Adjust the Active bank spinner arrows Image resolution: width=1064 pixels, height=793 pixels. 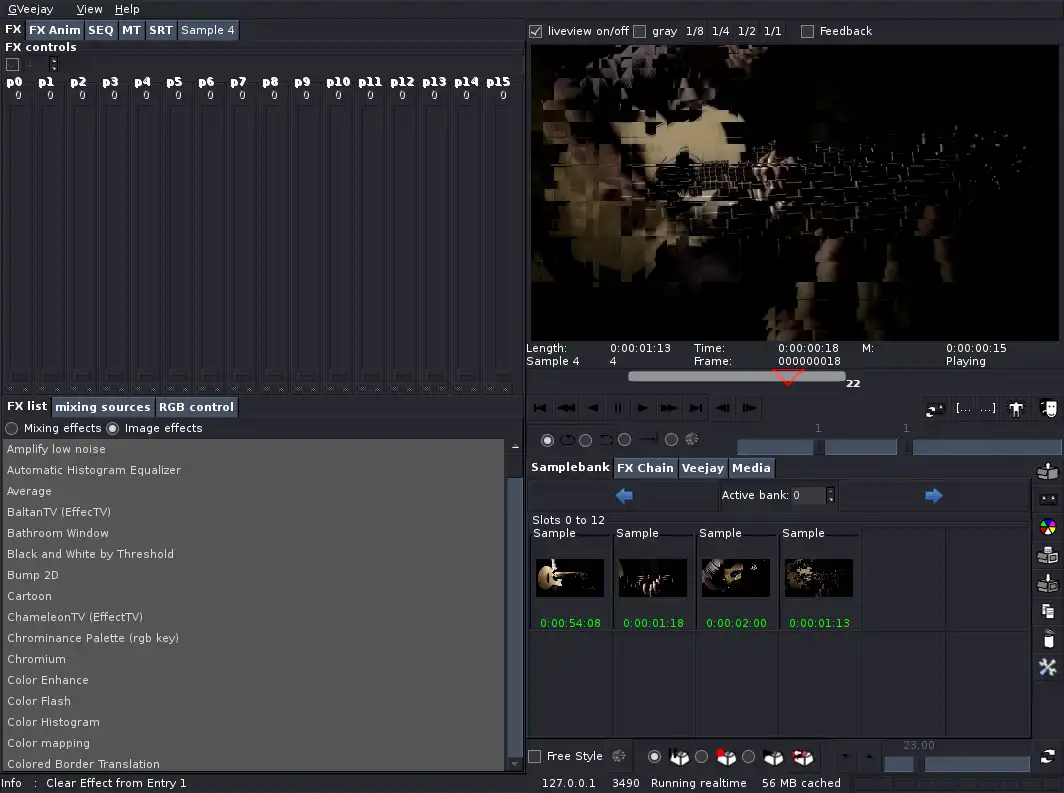click(x=830, y=495)
